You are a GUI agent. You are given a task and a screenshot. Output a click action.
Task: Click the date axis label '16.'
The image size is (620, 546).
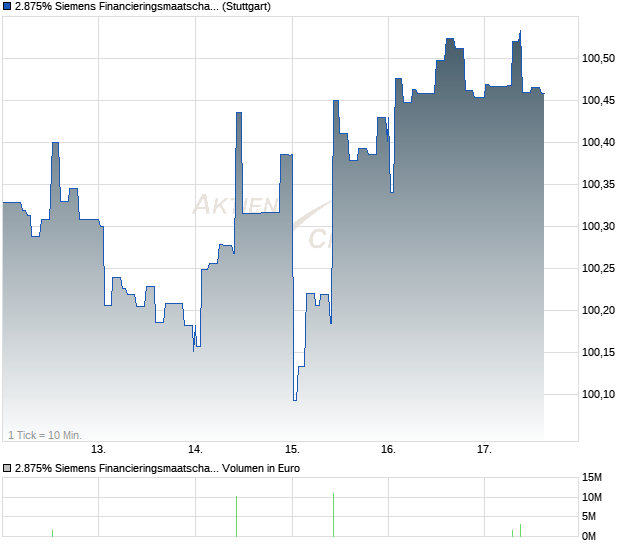click(x=388, y=450)
